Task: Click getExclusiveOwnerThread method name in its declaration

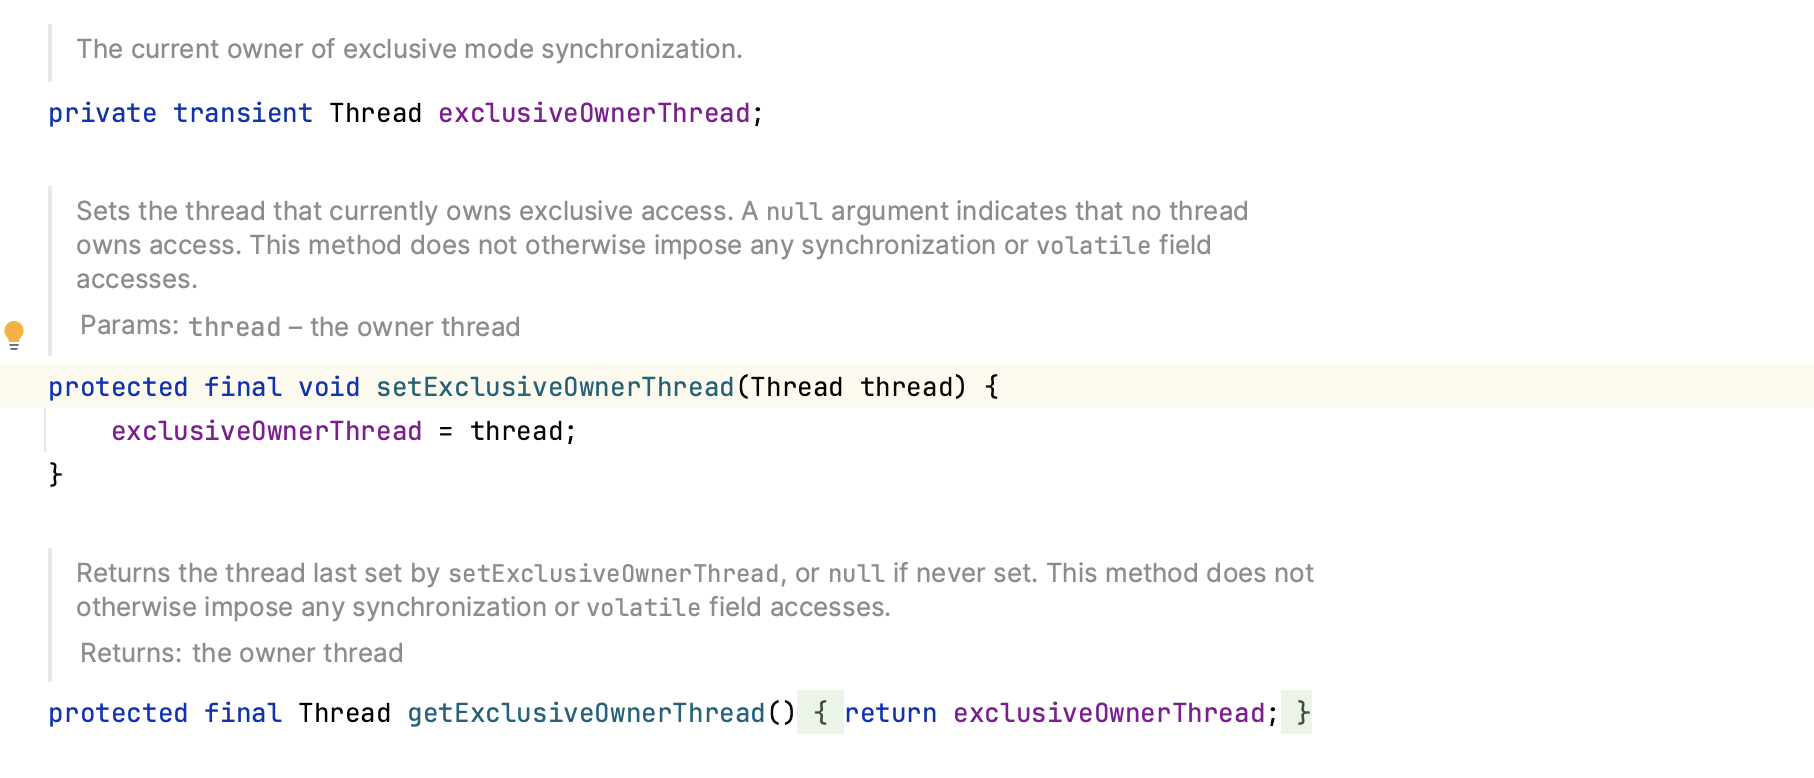Action: (x=586, y=713)
